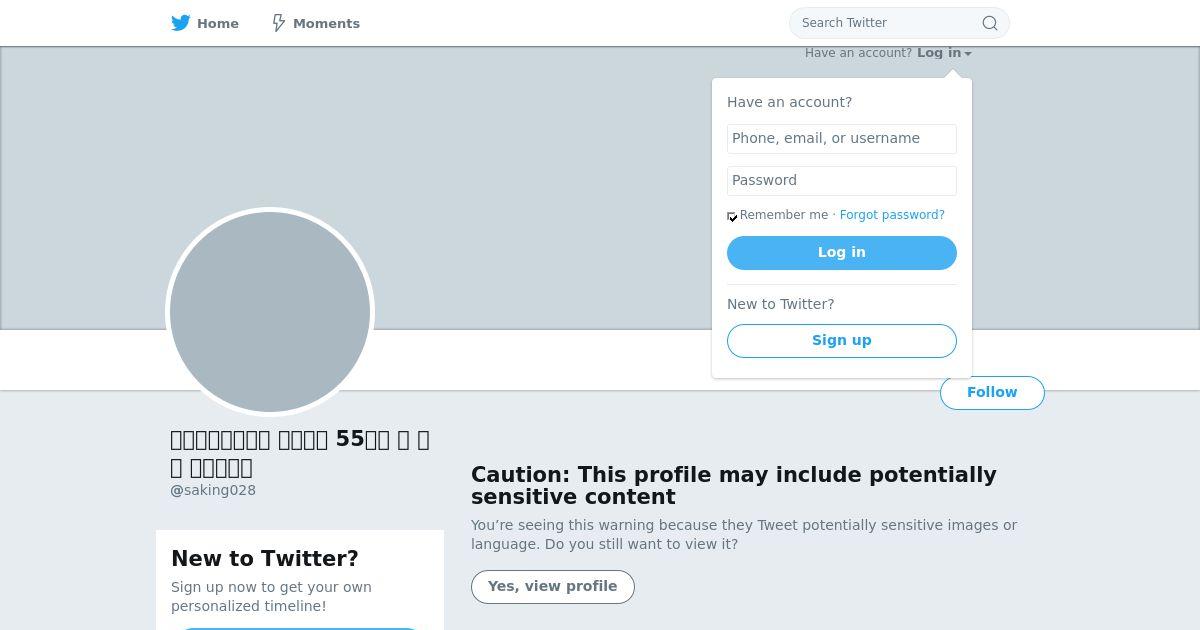Screen dimensions: 1200x630
Task: Focus the Search Twitter box
Action: point(885,23)
